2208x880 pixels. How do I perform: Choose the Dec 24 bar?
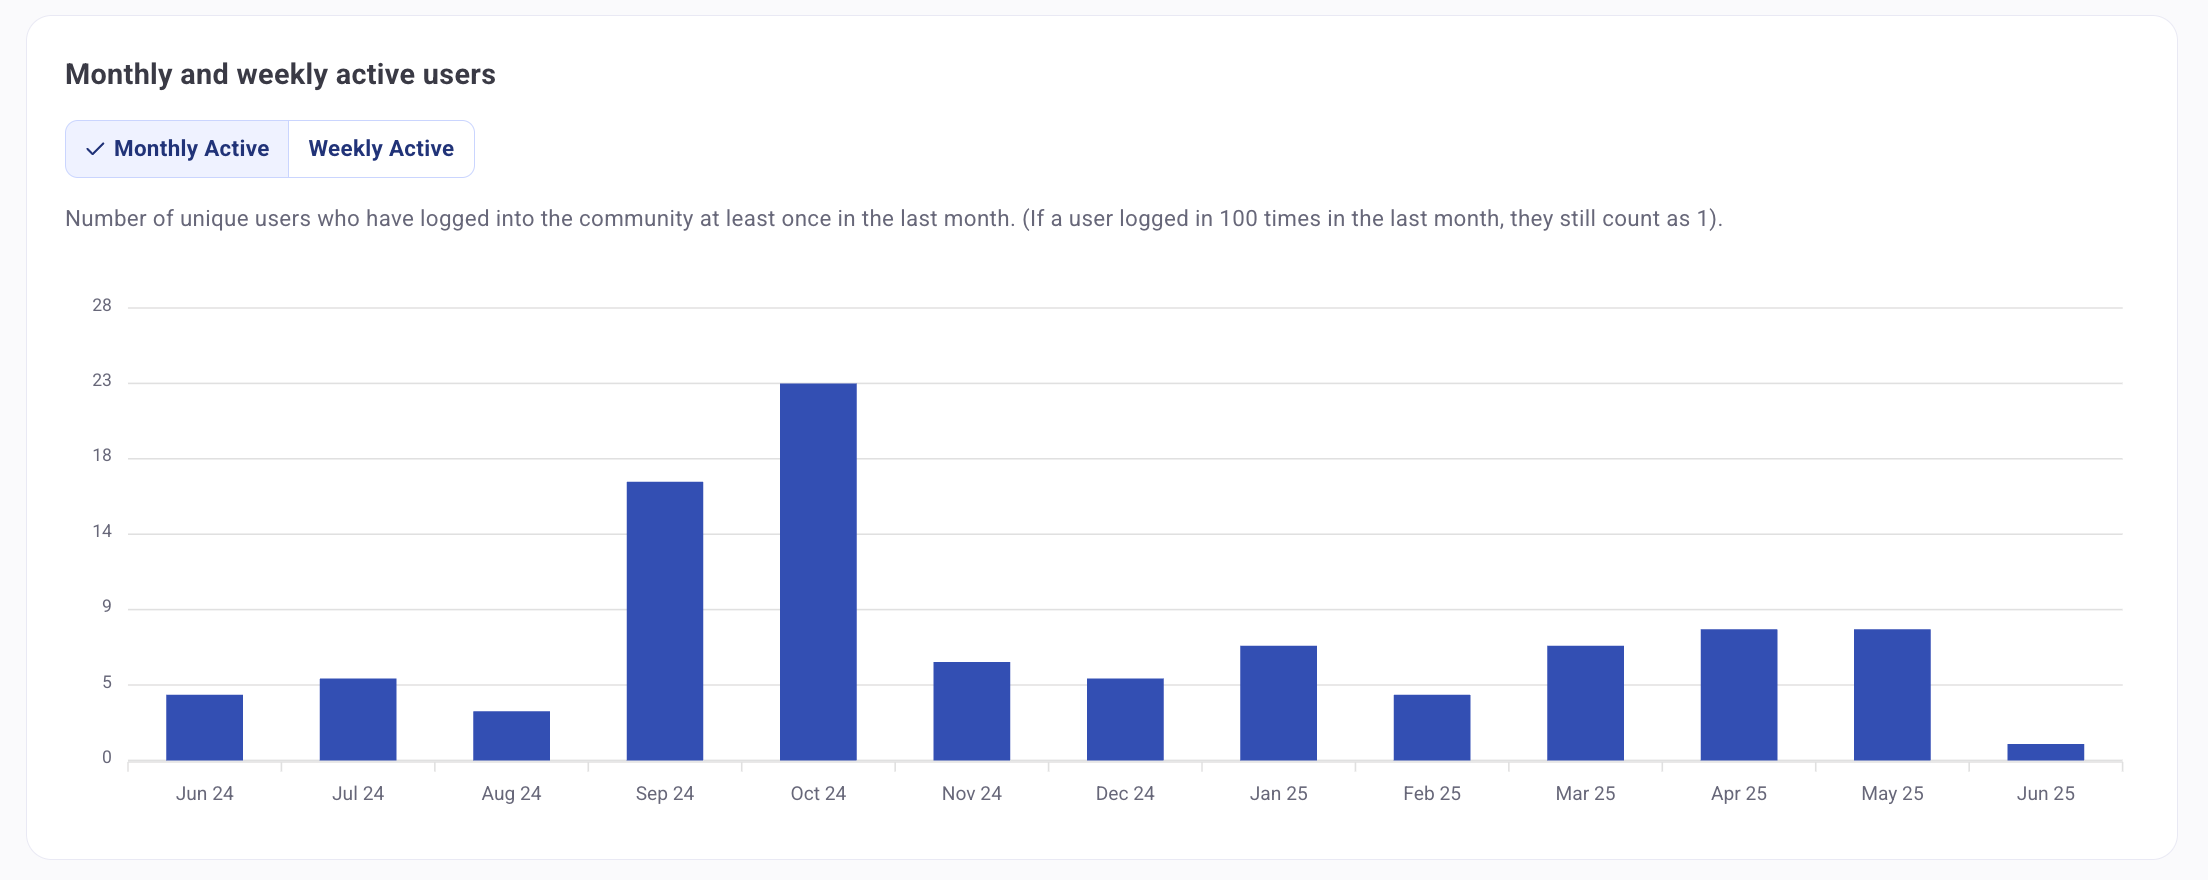(1125, 719)
